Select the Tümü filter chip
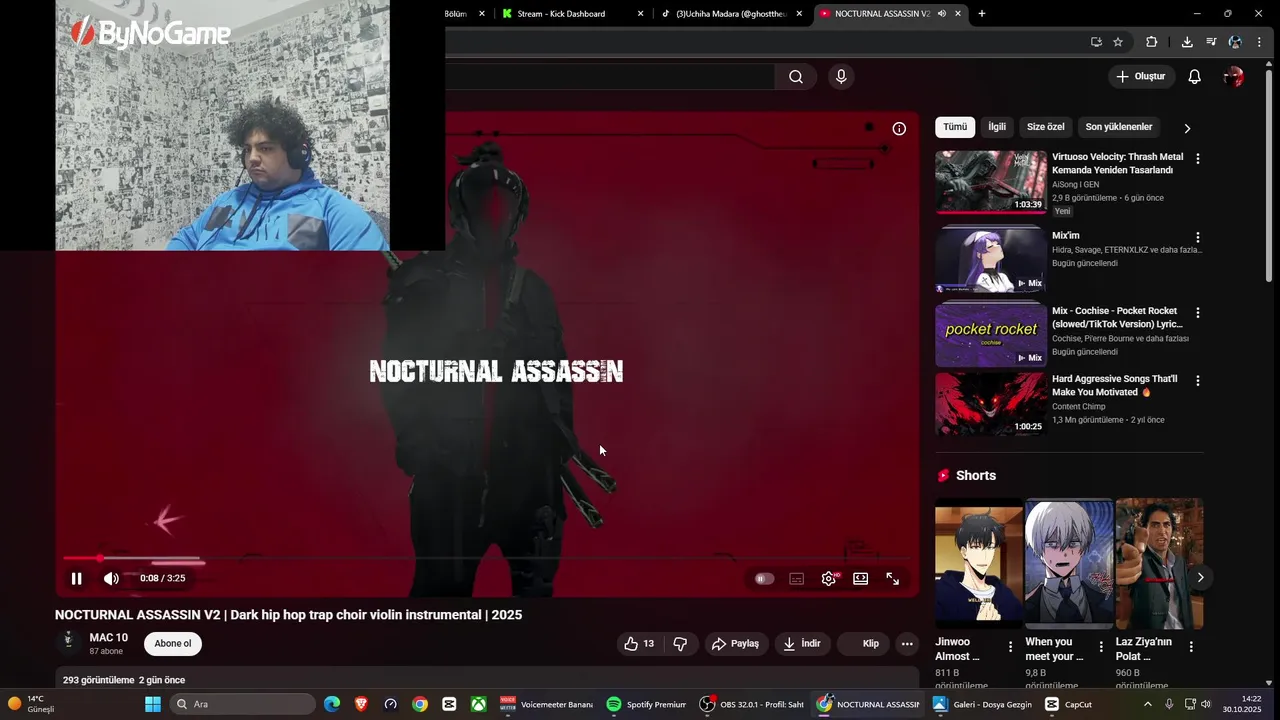This screenshot has width=1280, height=720. click(x=955, y=127)
